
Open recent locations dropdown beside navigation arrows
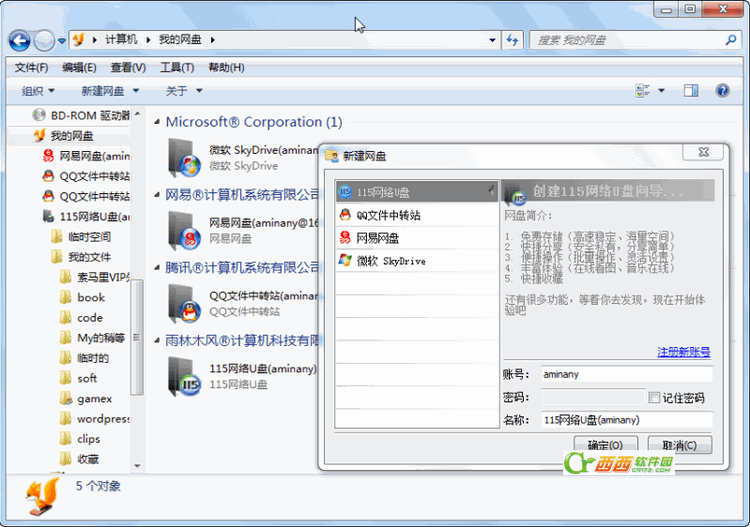(x=62, y=41)
